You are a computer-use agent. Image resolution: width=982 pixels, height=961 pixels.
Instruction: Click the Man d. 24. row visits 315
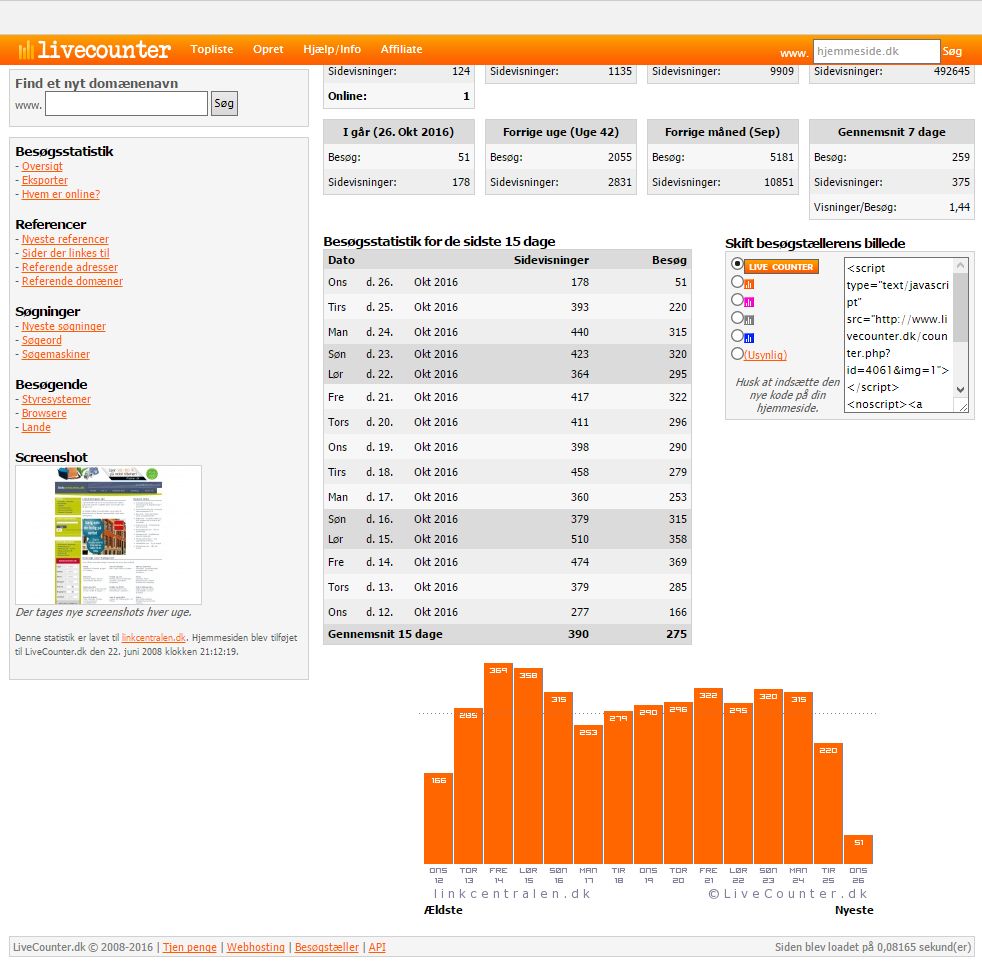coord(678,332)
